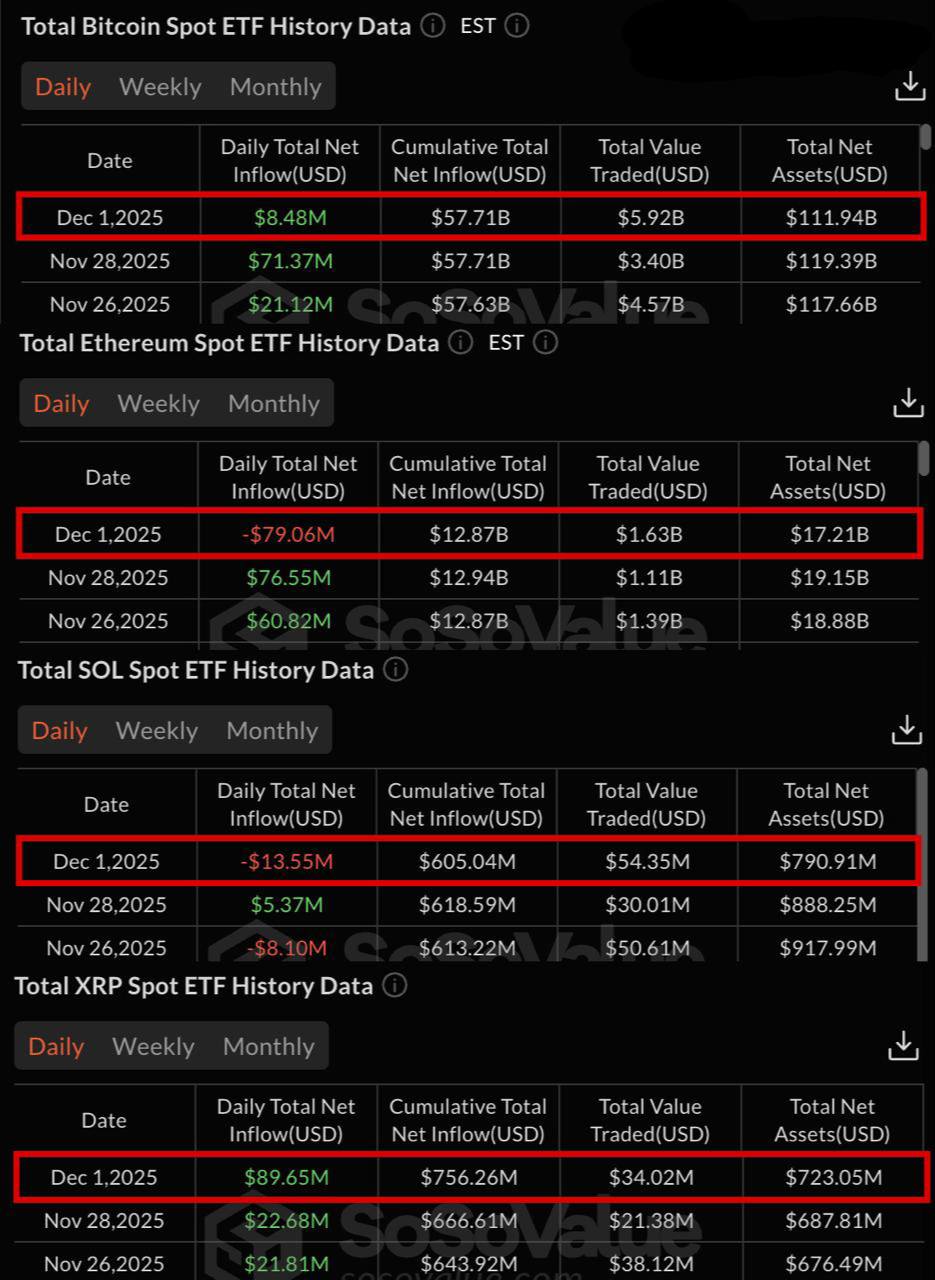
Task: Show Weekly SOL Spot ETF history
Action: [156, 731]
